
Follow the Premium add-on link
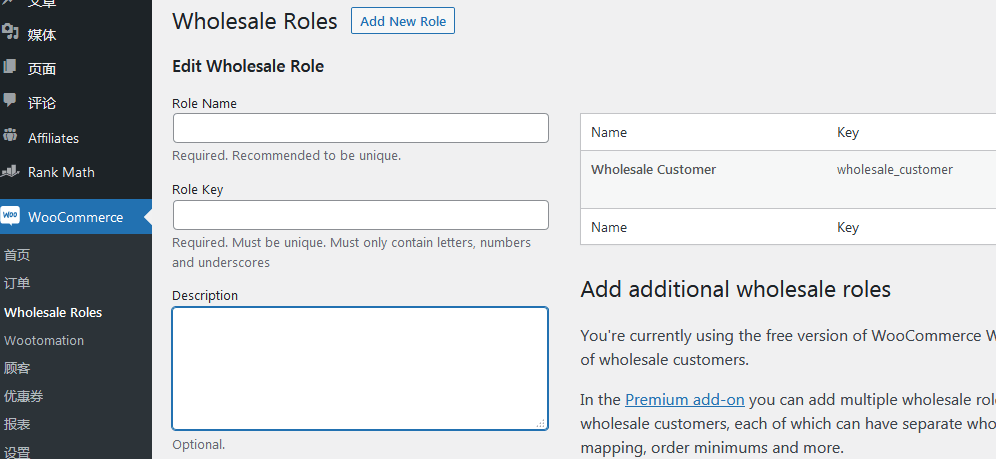click(685, 399)
